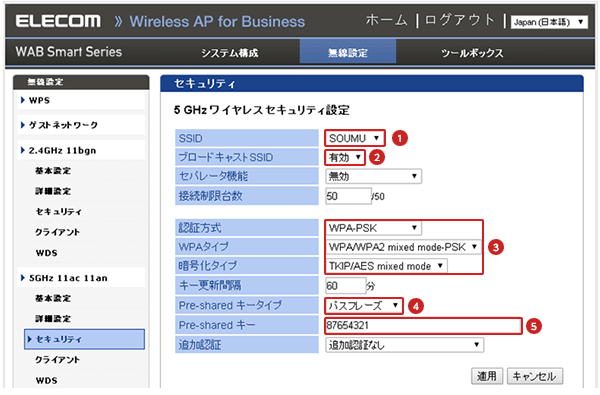Open the ブロードキャストSSID dropdown
600x395 pixels.
(345, 157)
